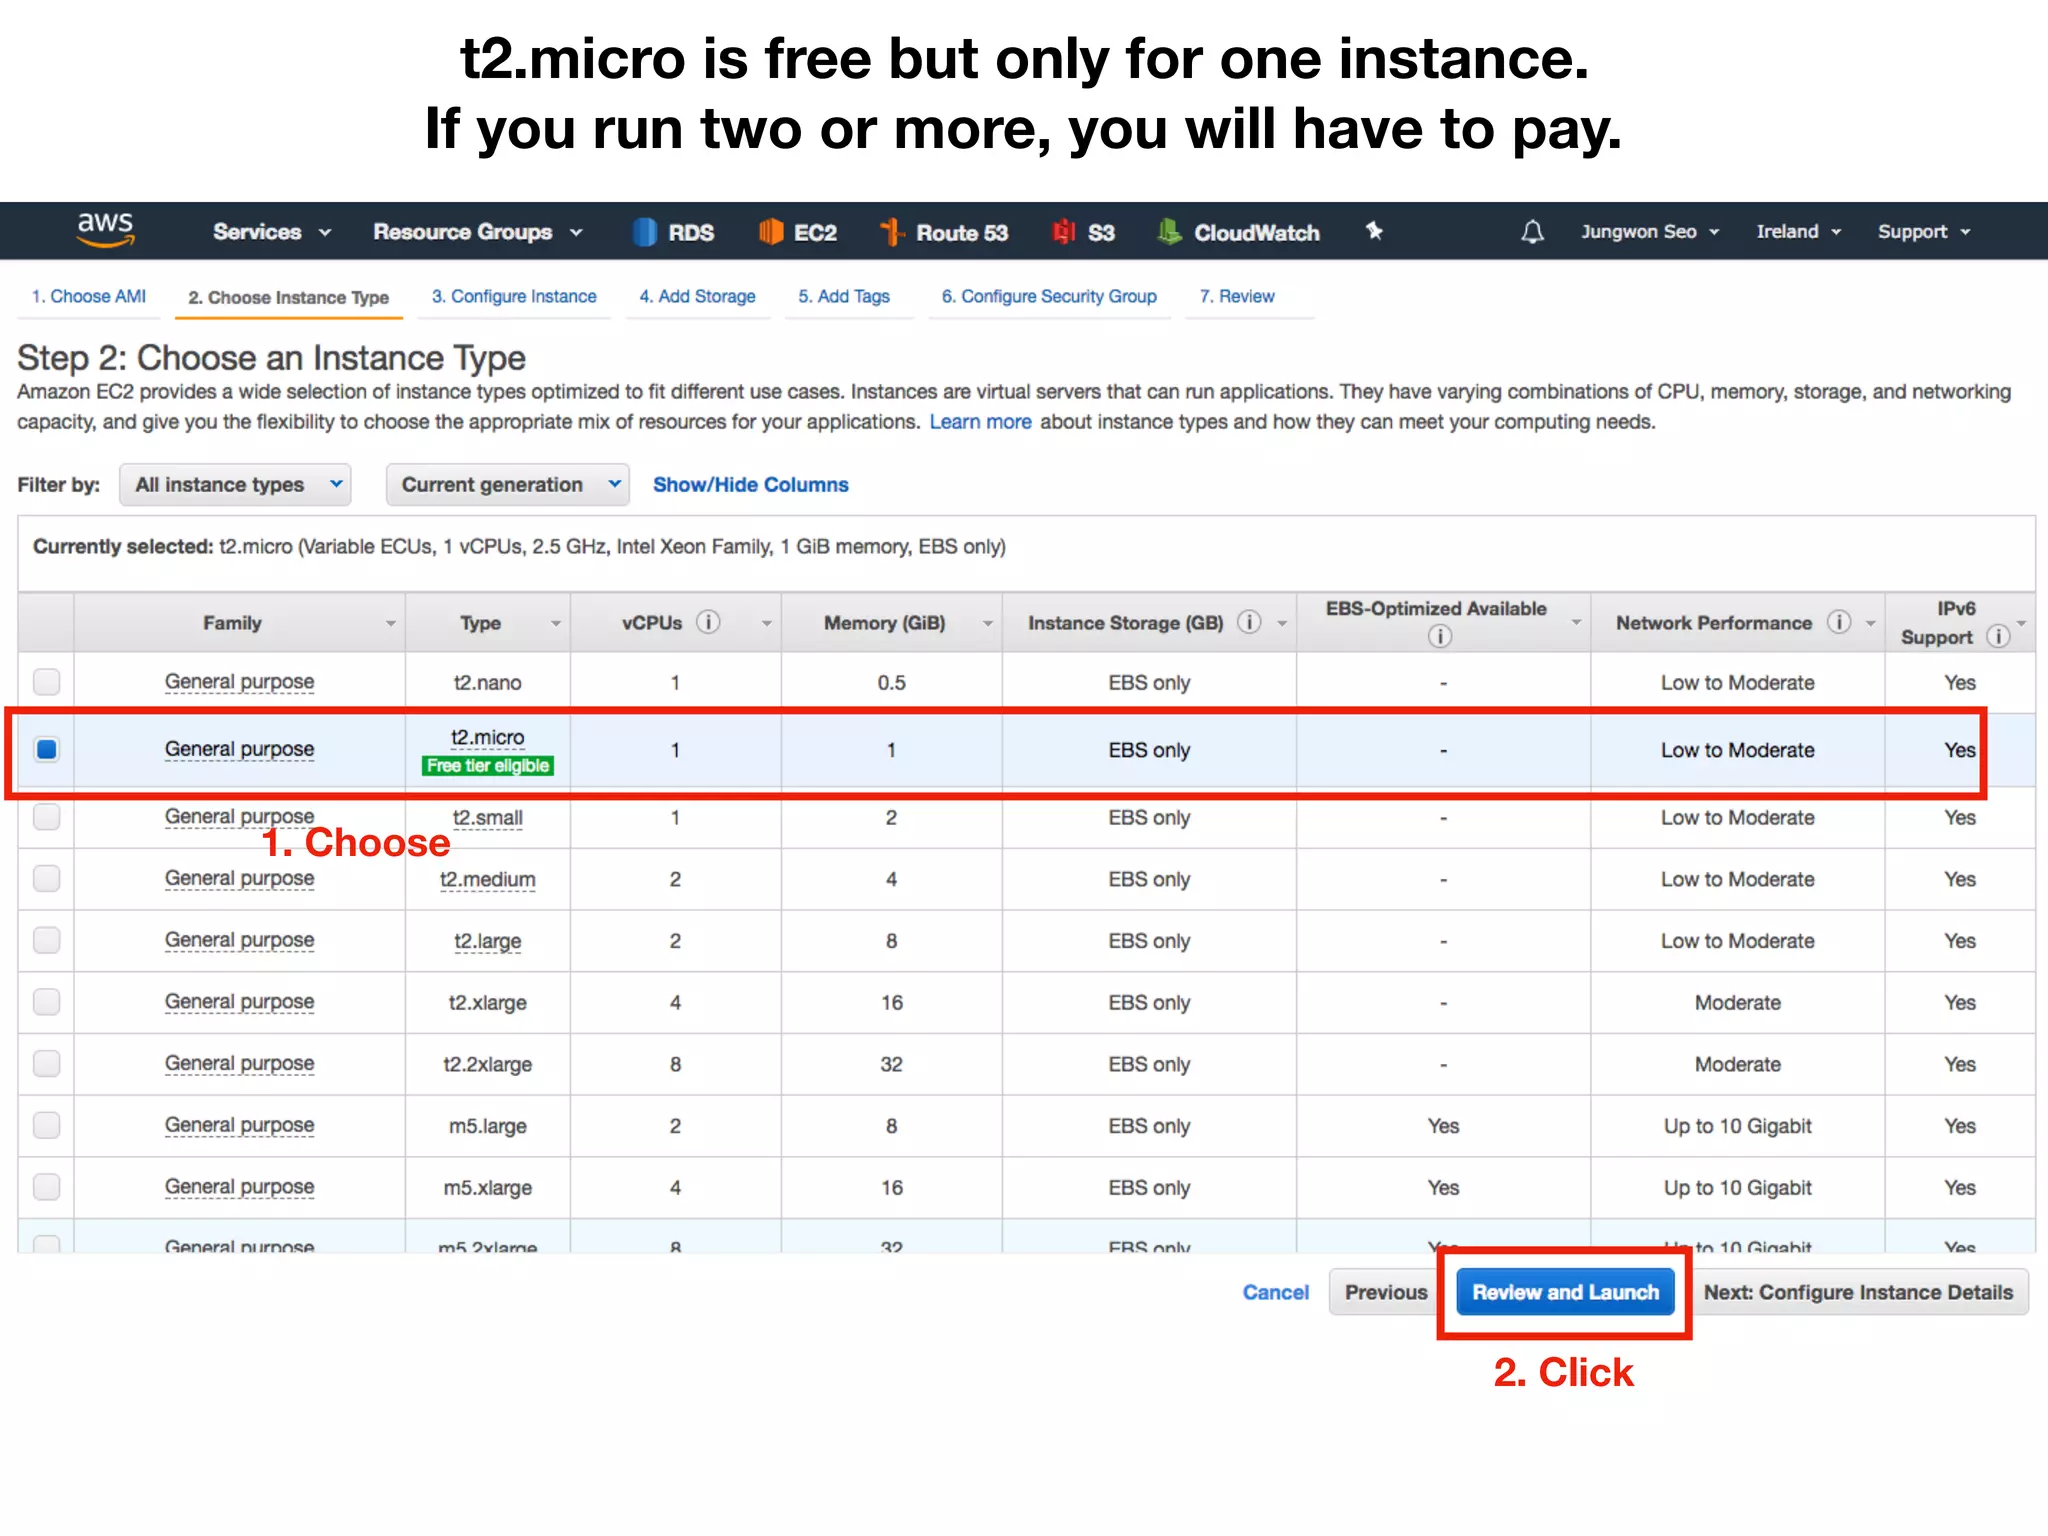Image resolution: width=2048 pixels, height=1536 pixels.
Task: Open the Services dropdown menu
Action: point(271,232)
